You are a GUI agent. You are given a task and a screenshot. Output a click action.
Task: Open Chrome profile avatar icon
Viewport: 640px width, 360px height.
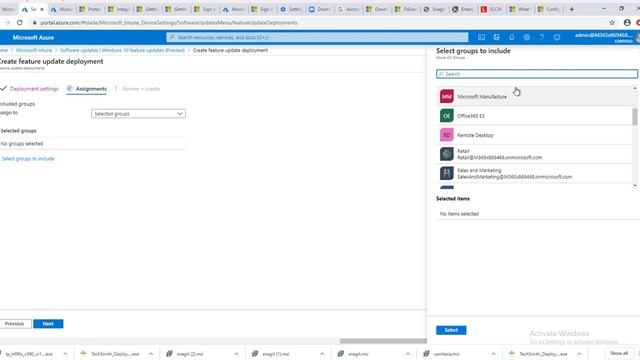pos(627,22)
